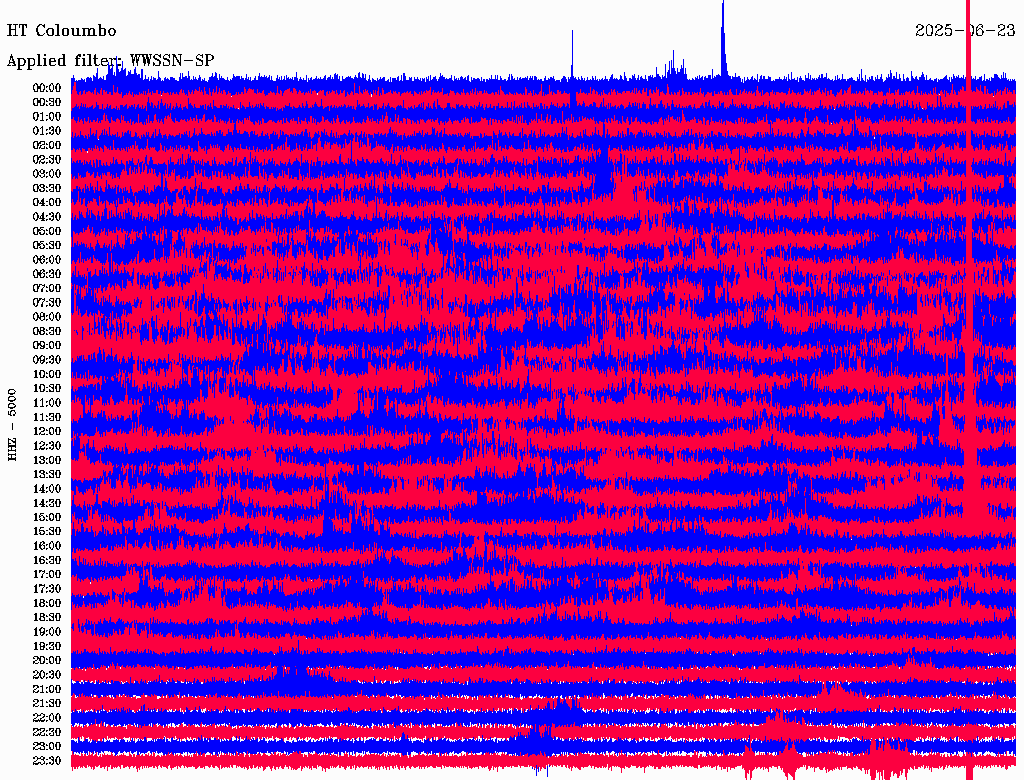Viewport: 1024px width, 780px height.
Task: Click the 18:00 time label
Action: point(47,604)
